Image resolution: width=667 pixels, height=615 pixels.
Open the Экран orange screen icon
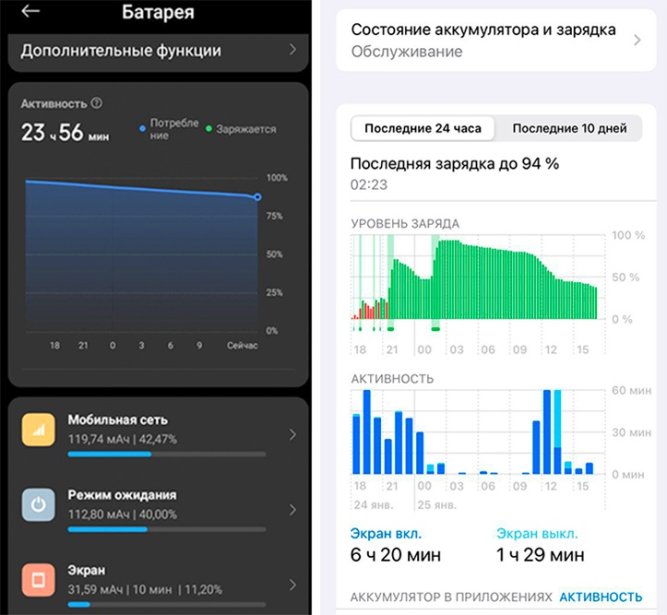(x=38, y=580)
